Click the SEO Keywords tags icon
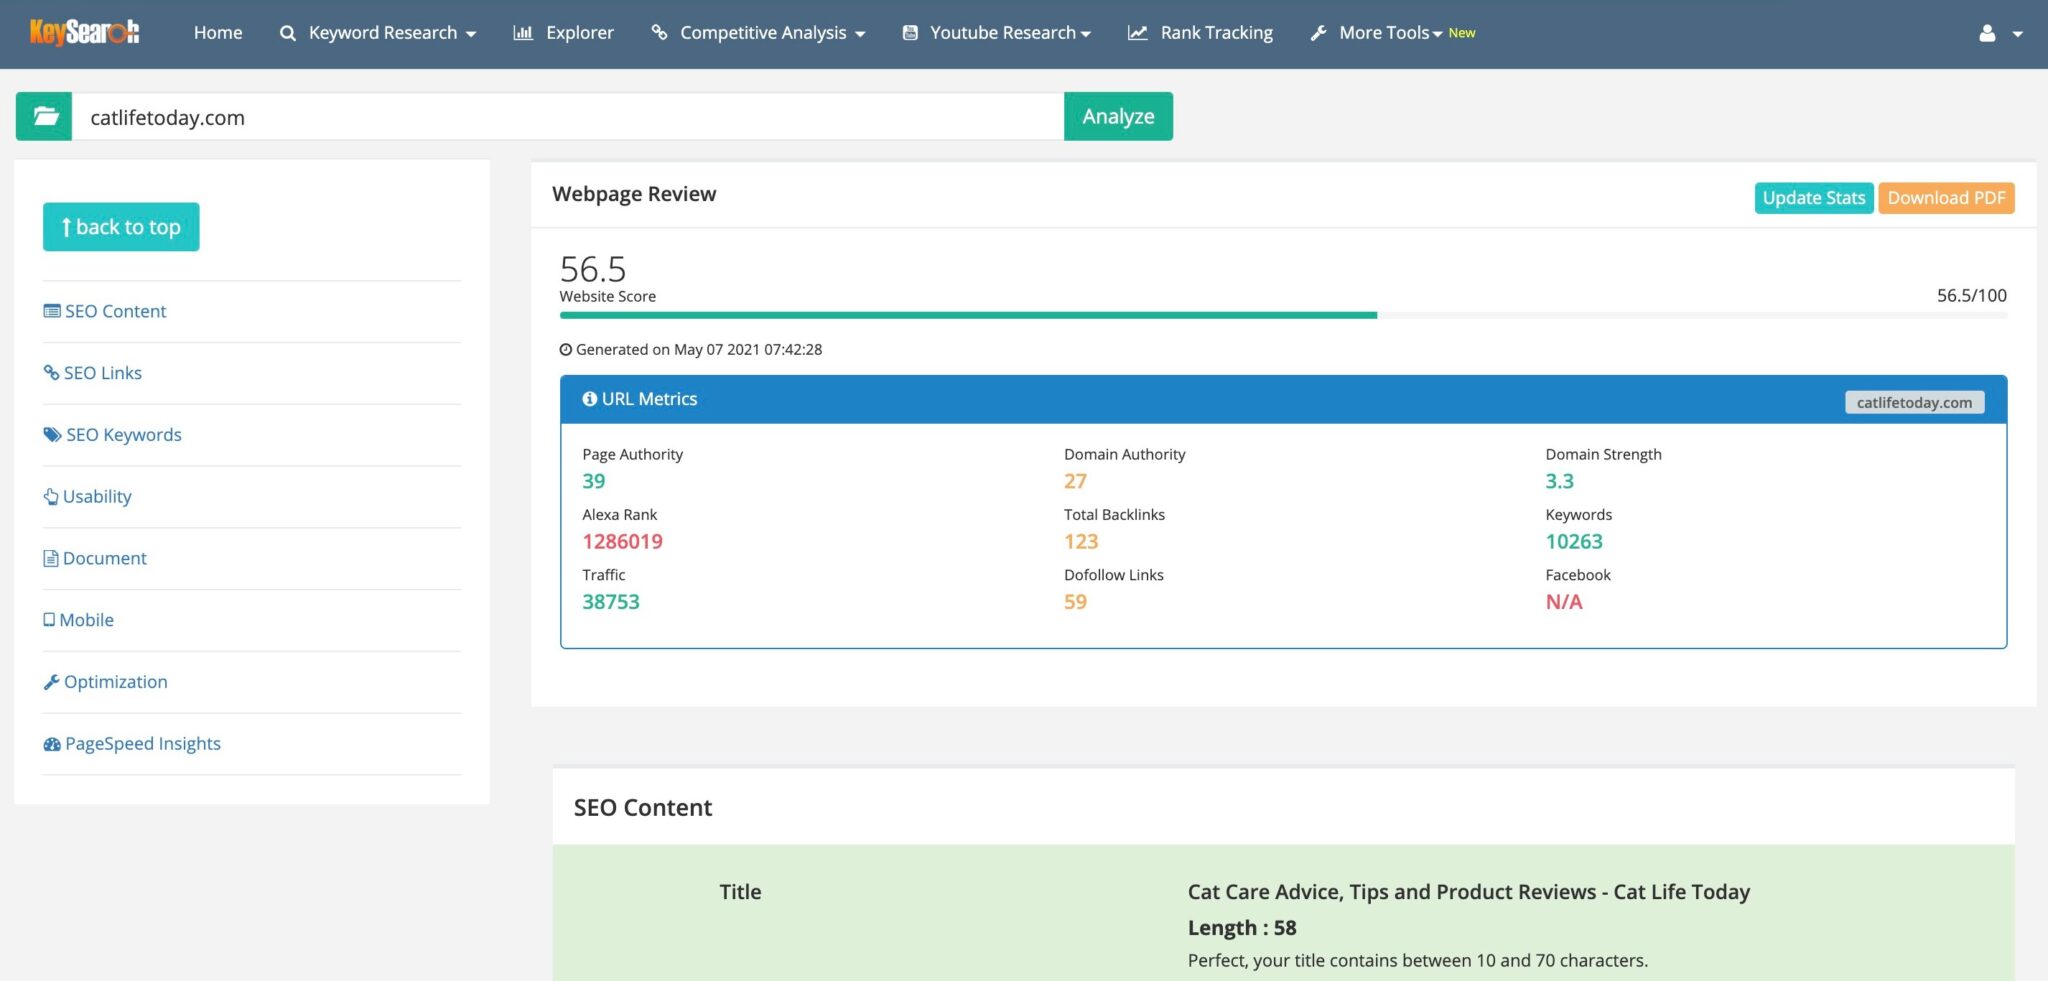The image size is (2048, 981). tap(52, 434)
